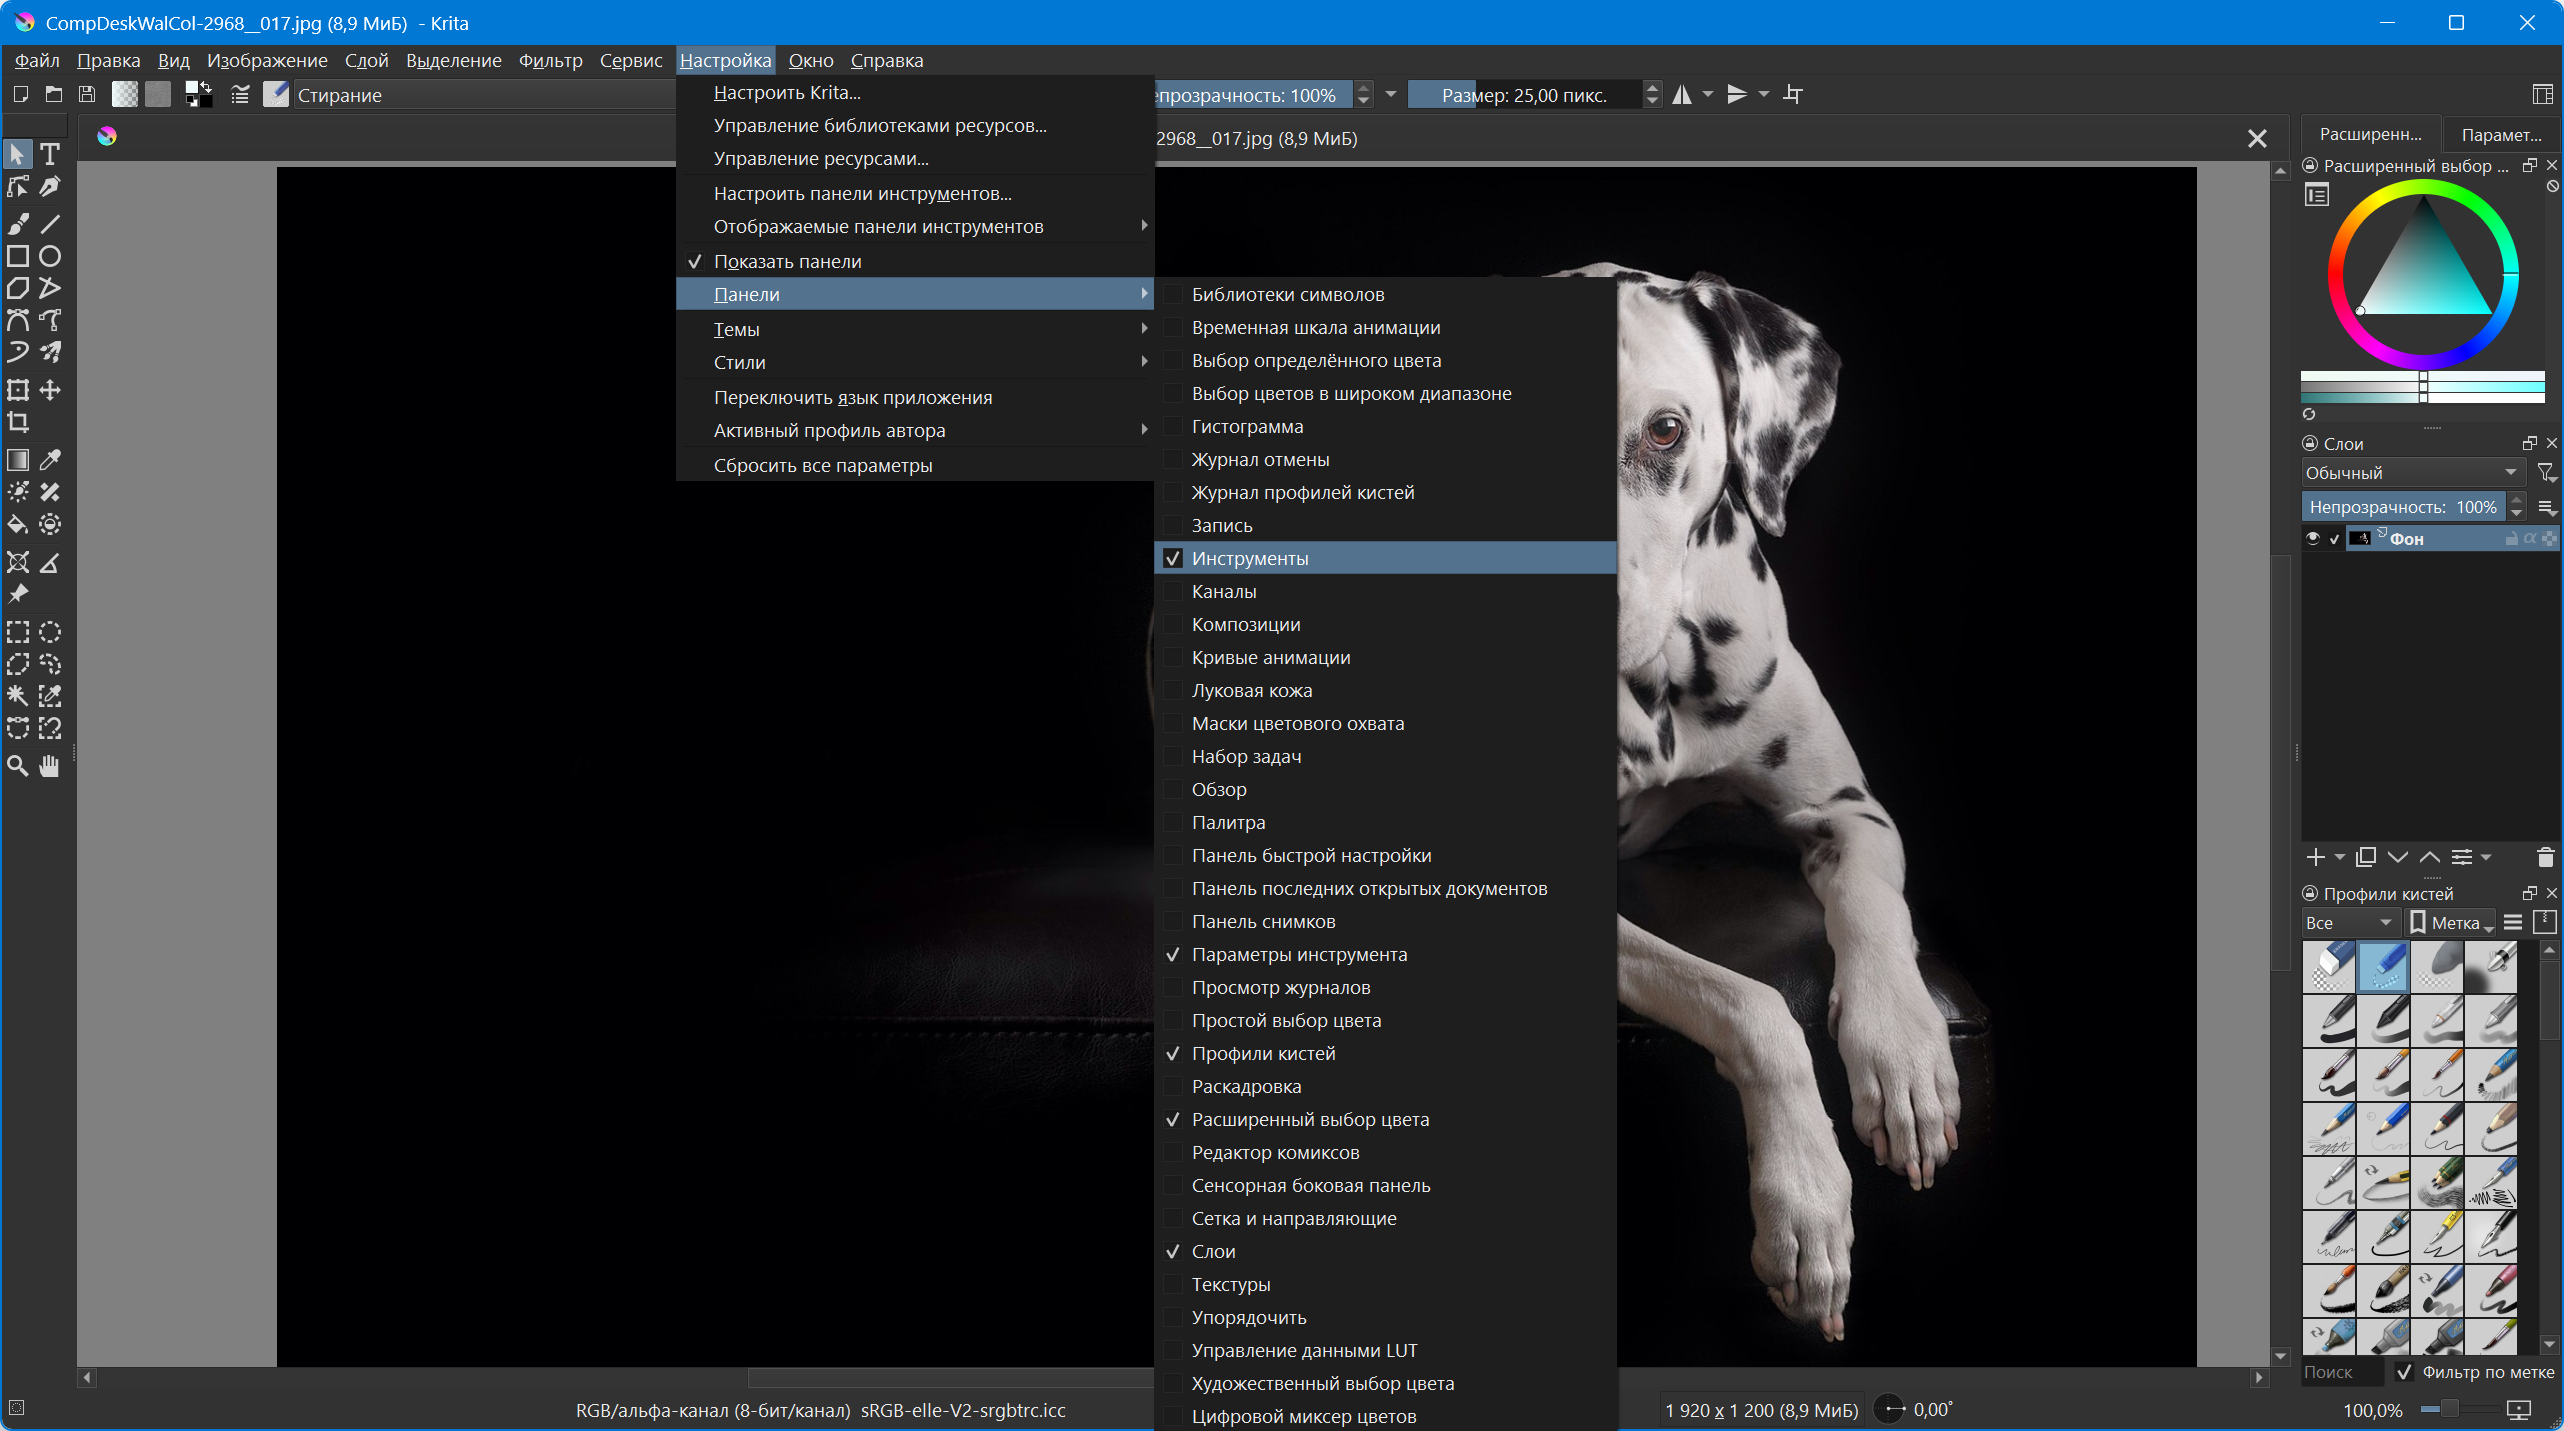Switch to the Парамет... docker tab

2500,135
